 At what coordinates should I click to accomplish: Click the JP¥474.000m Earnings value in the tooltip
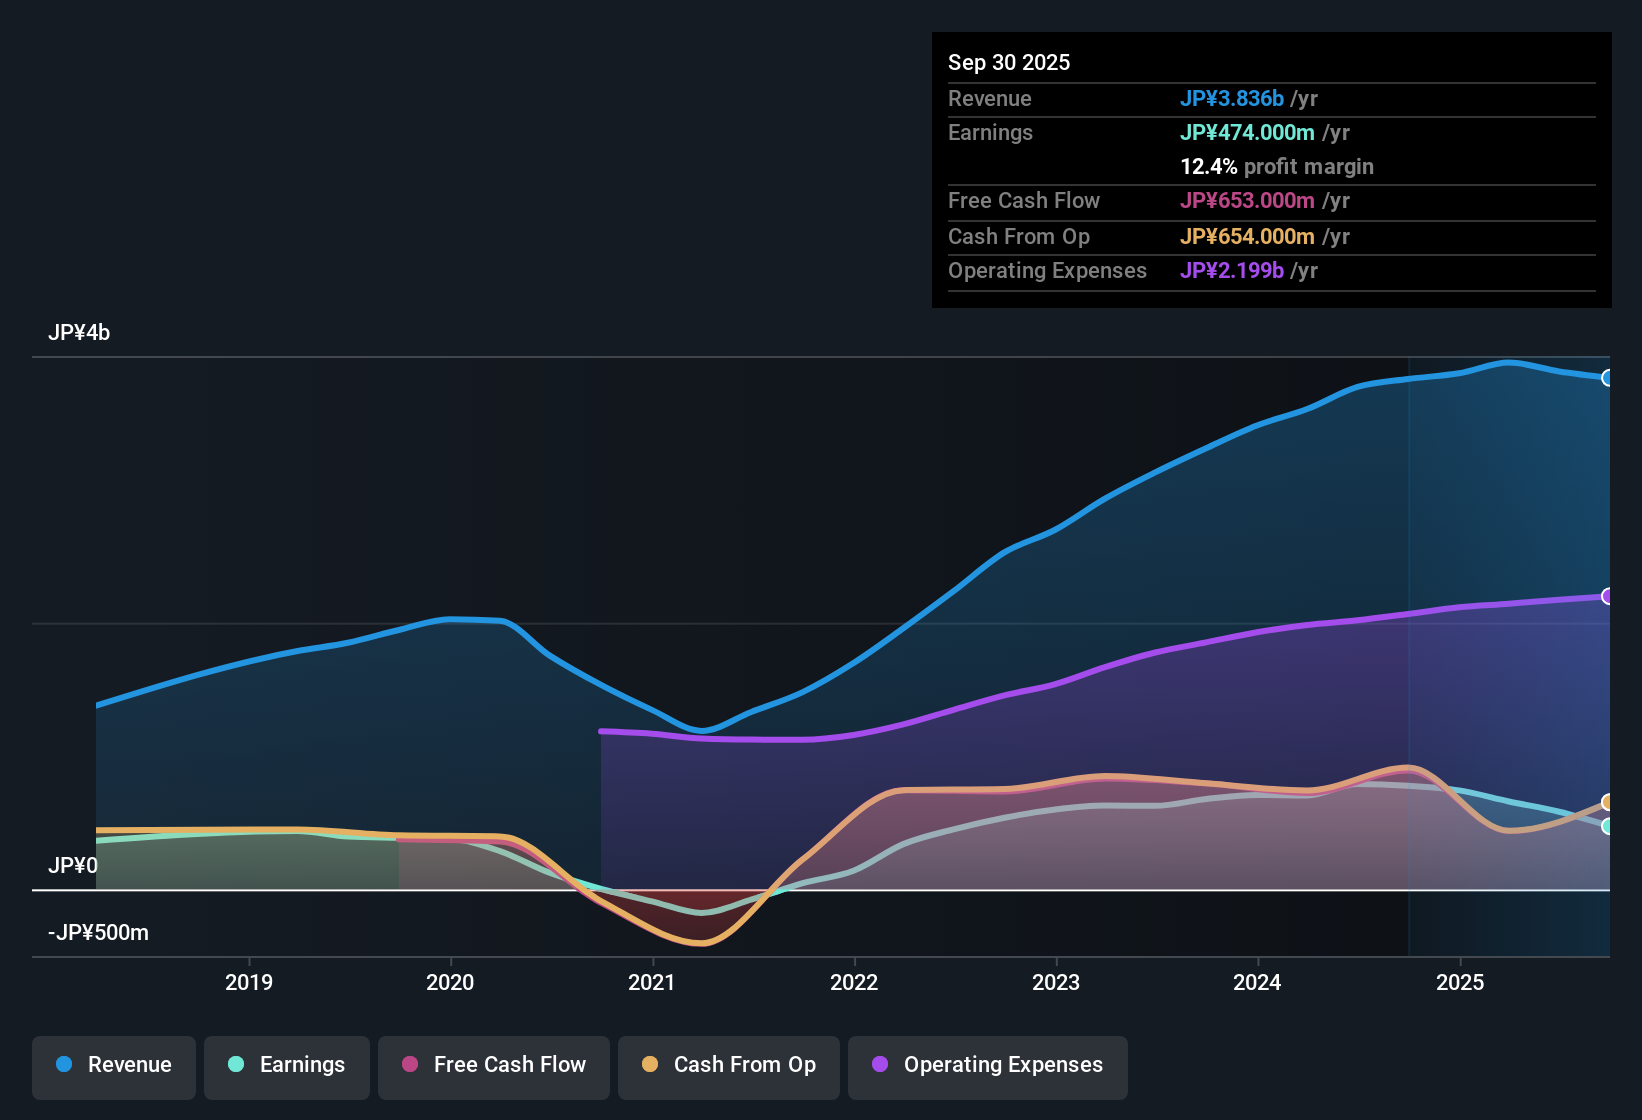click(1248, 132)
